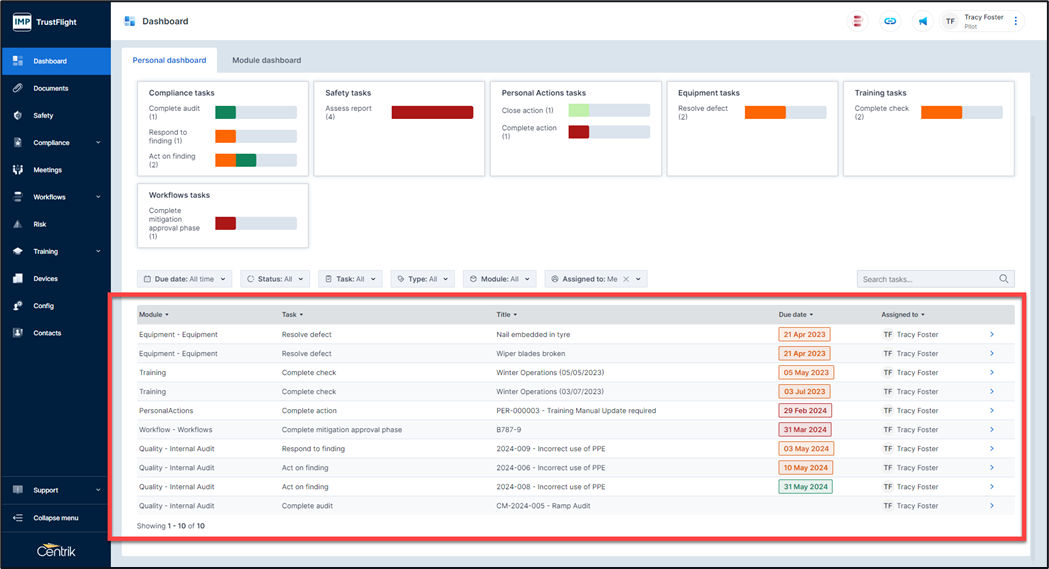Click Collapse menu at sidebar bottom
Screen dimensions: 1049x569
point(55,518)
